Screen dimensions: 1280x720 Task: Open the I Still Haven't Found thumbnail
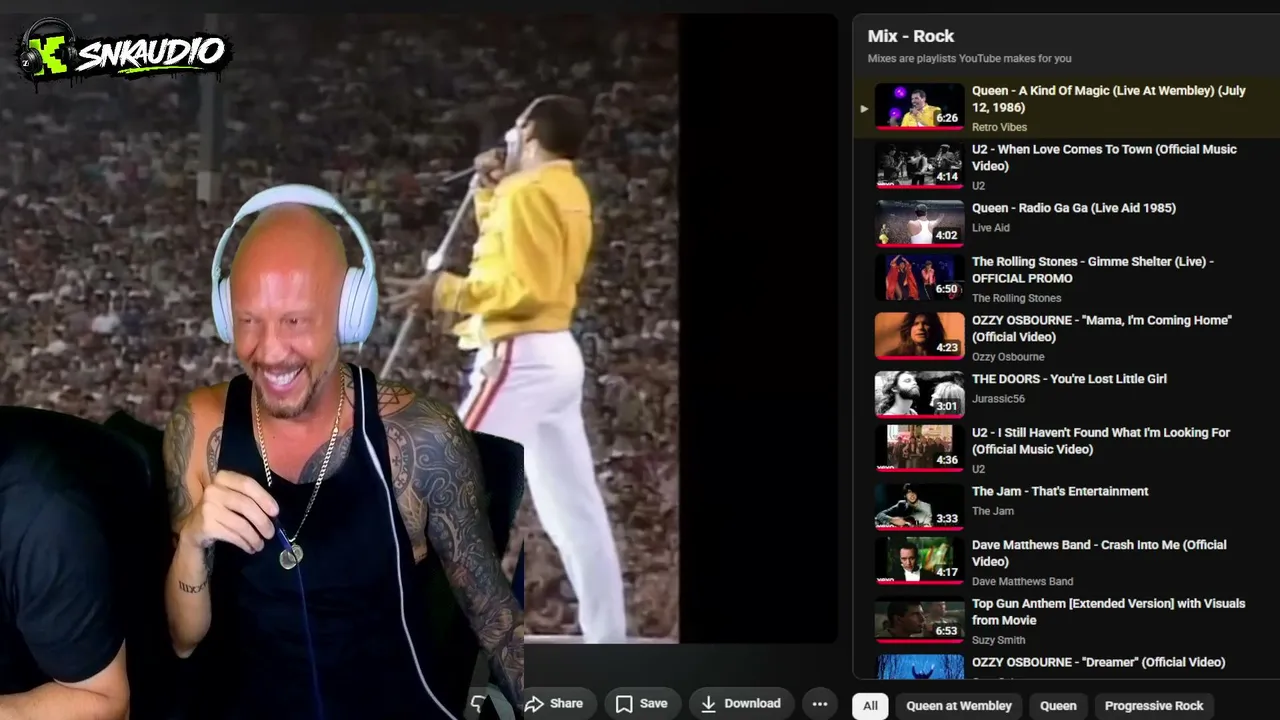919,448
